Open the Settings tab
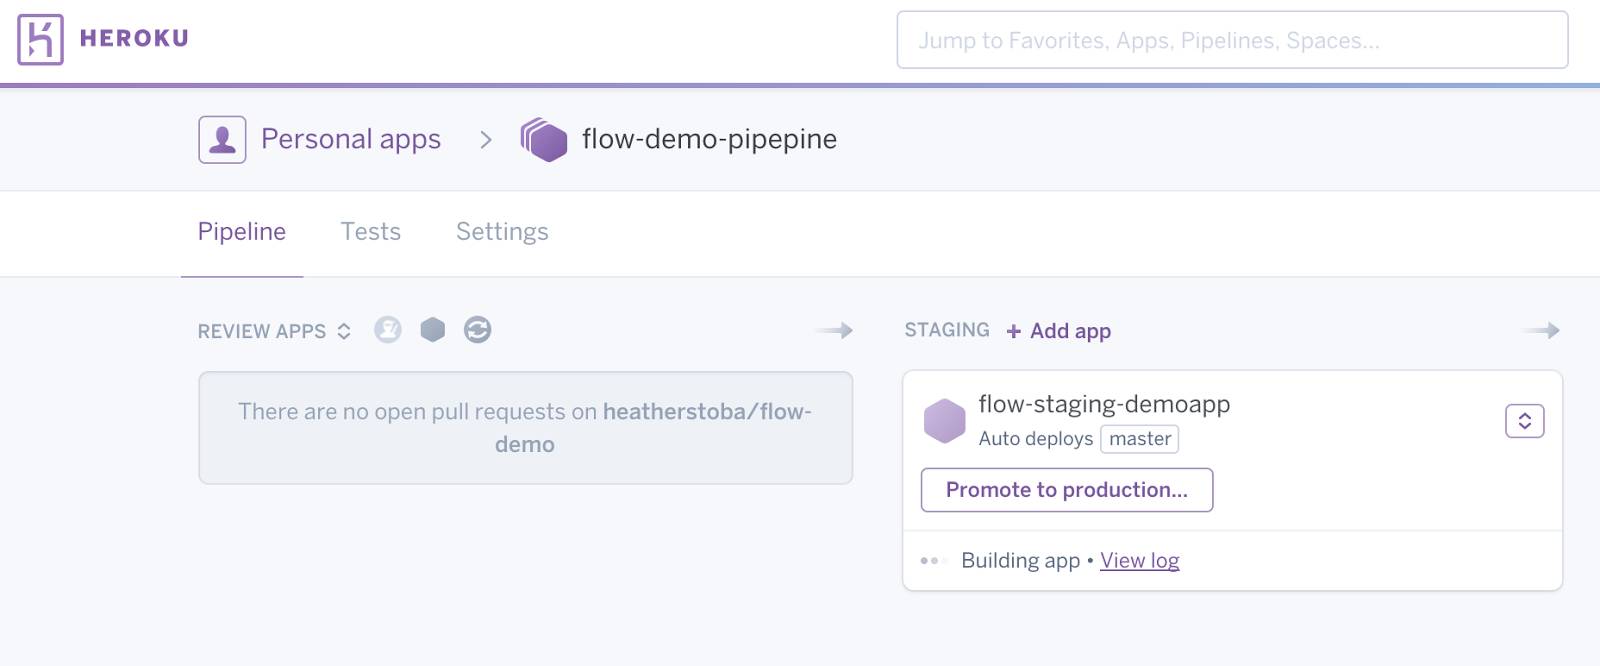The height and width of the screenshot is (666, 1600). [502, 232]
